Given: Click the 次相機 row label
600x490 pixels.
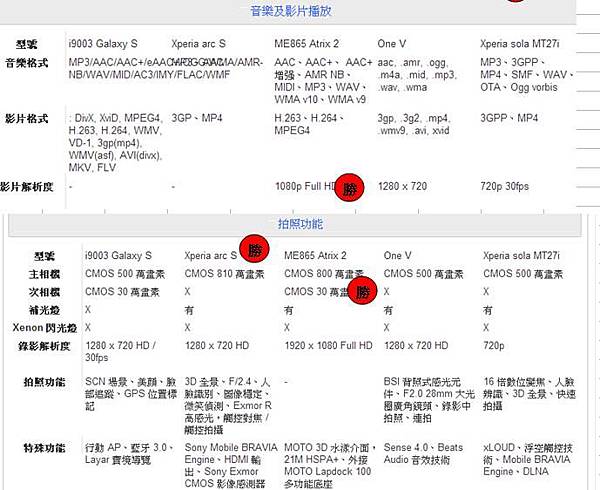Looking at the screenshot, I should click(x=44, y=292).
